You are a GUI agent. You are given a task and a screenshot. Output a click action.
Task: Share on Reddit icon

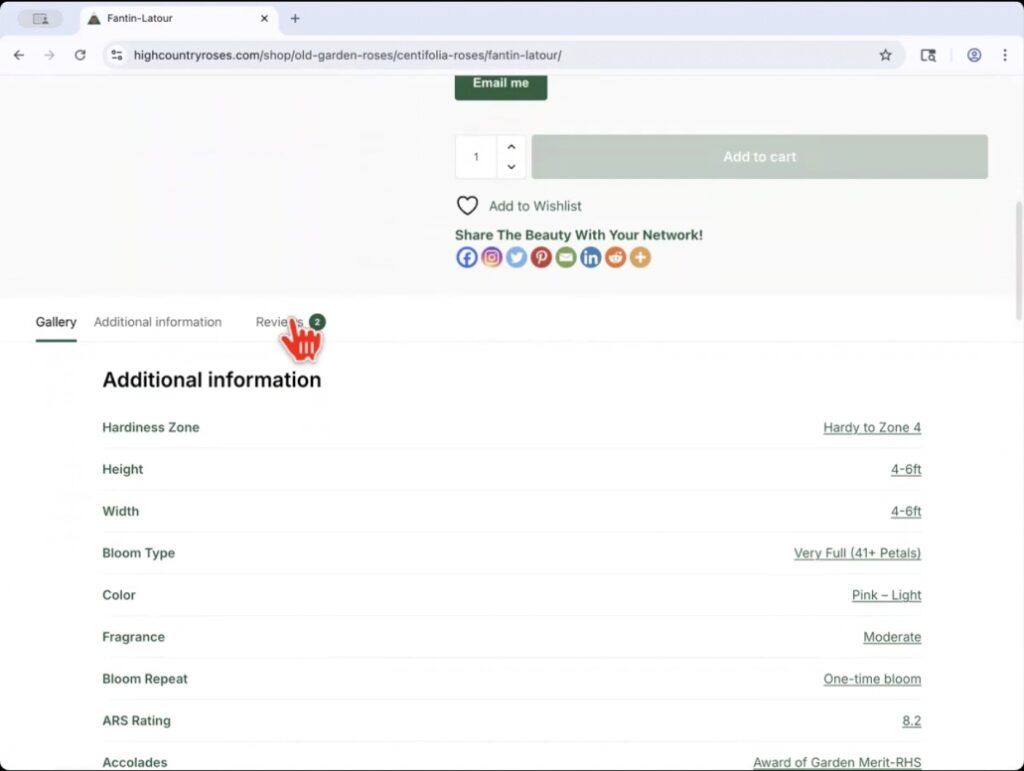pos(615,257)
